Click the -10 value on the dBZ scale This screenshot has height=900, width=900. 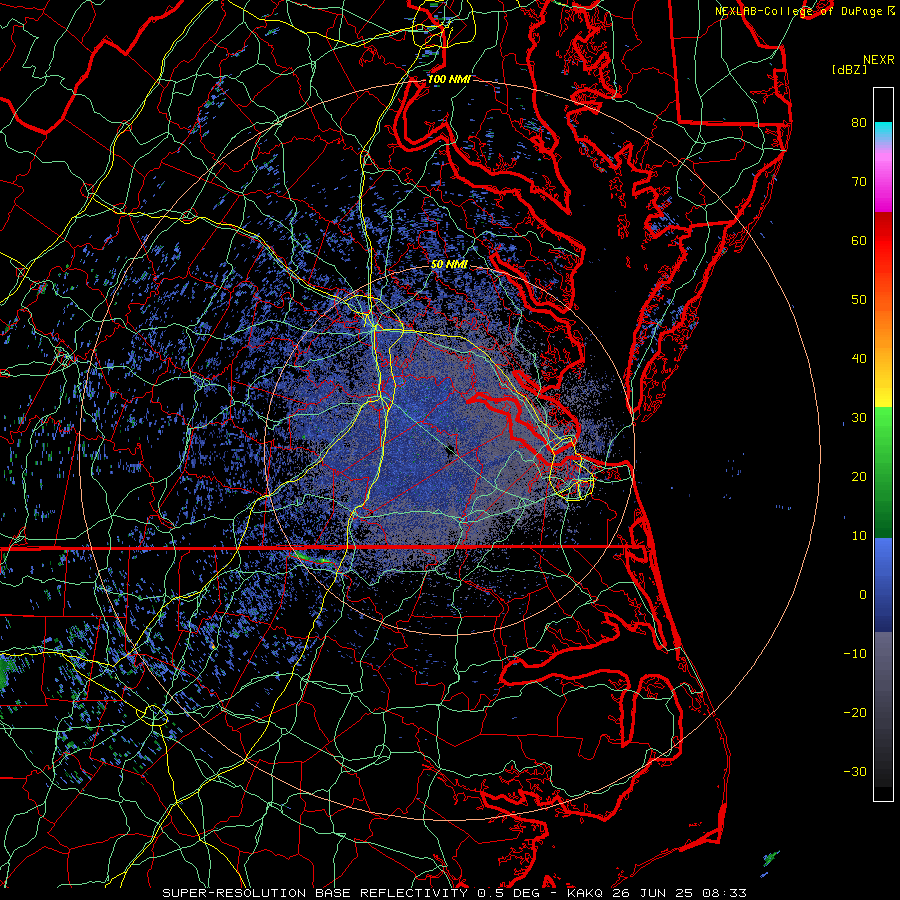(x=855, y=654)
